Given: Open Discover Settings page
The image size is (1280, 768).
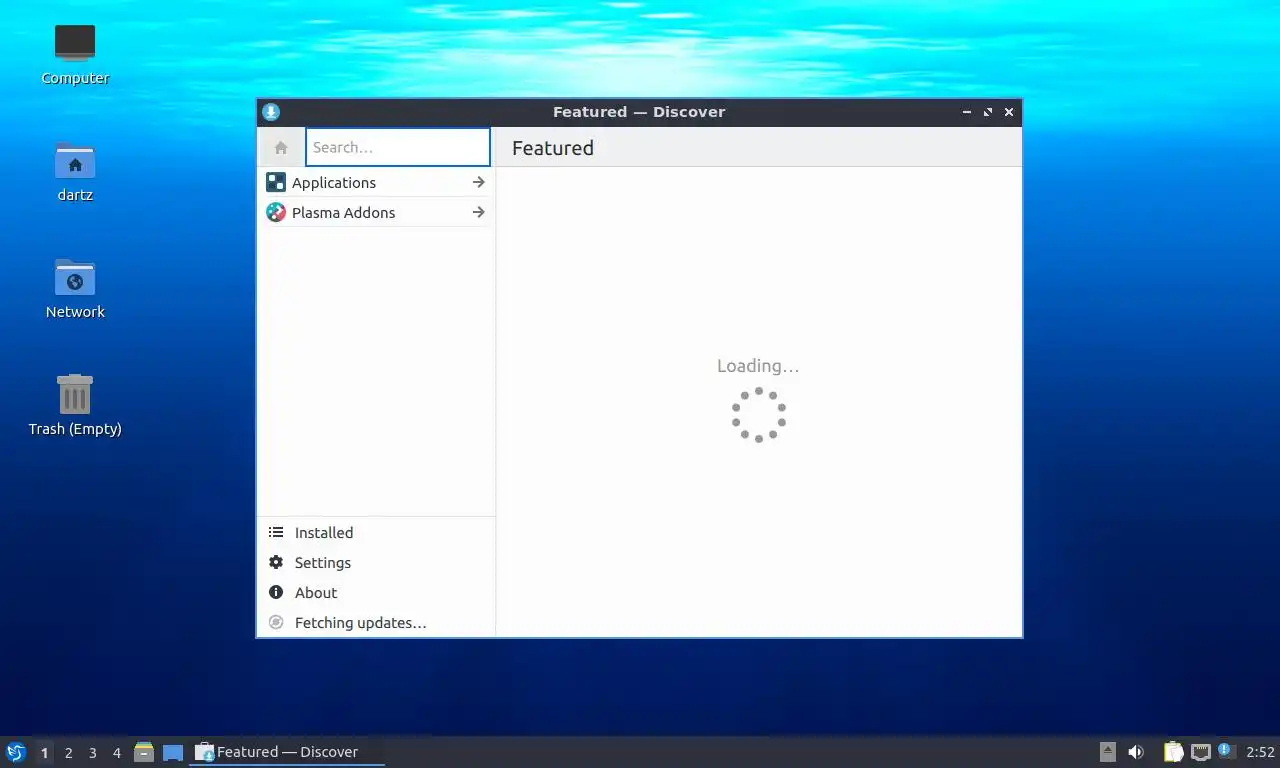Looking at the screenshot, I should [376, 563].
